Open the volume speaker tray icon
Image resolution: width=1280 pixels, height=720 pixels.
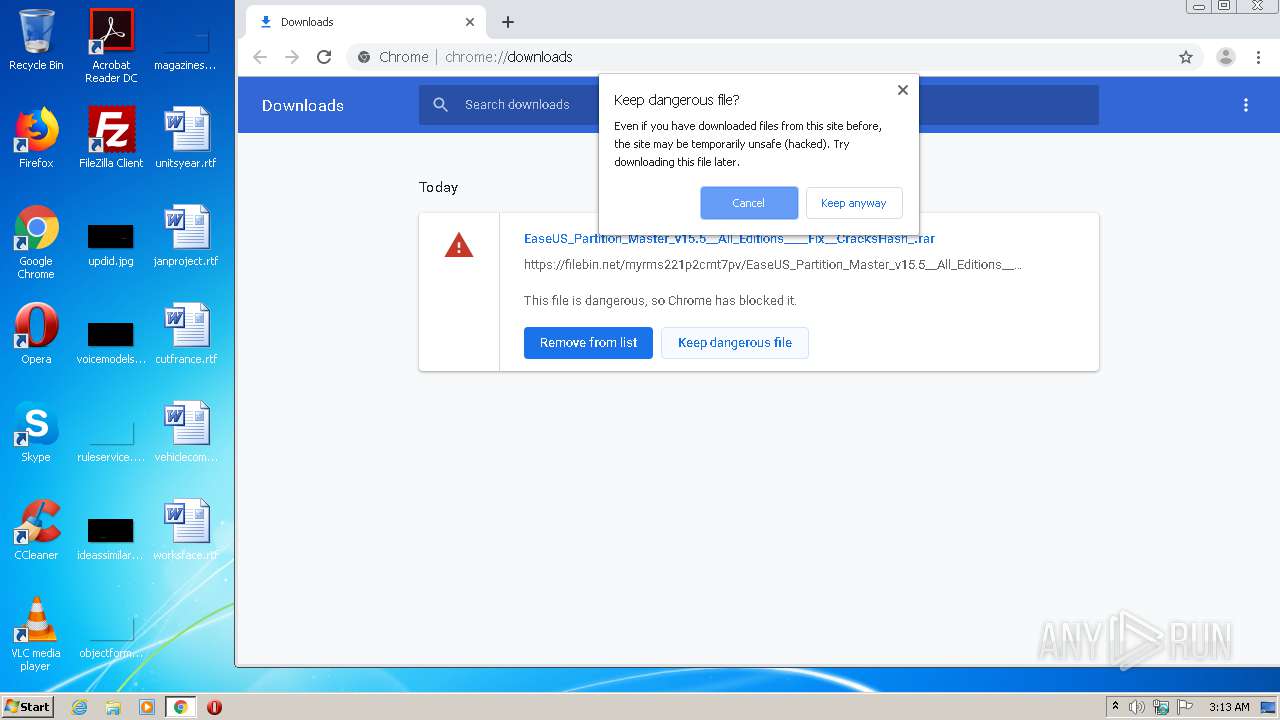pos(1137,707)
